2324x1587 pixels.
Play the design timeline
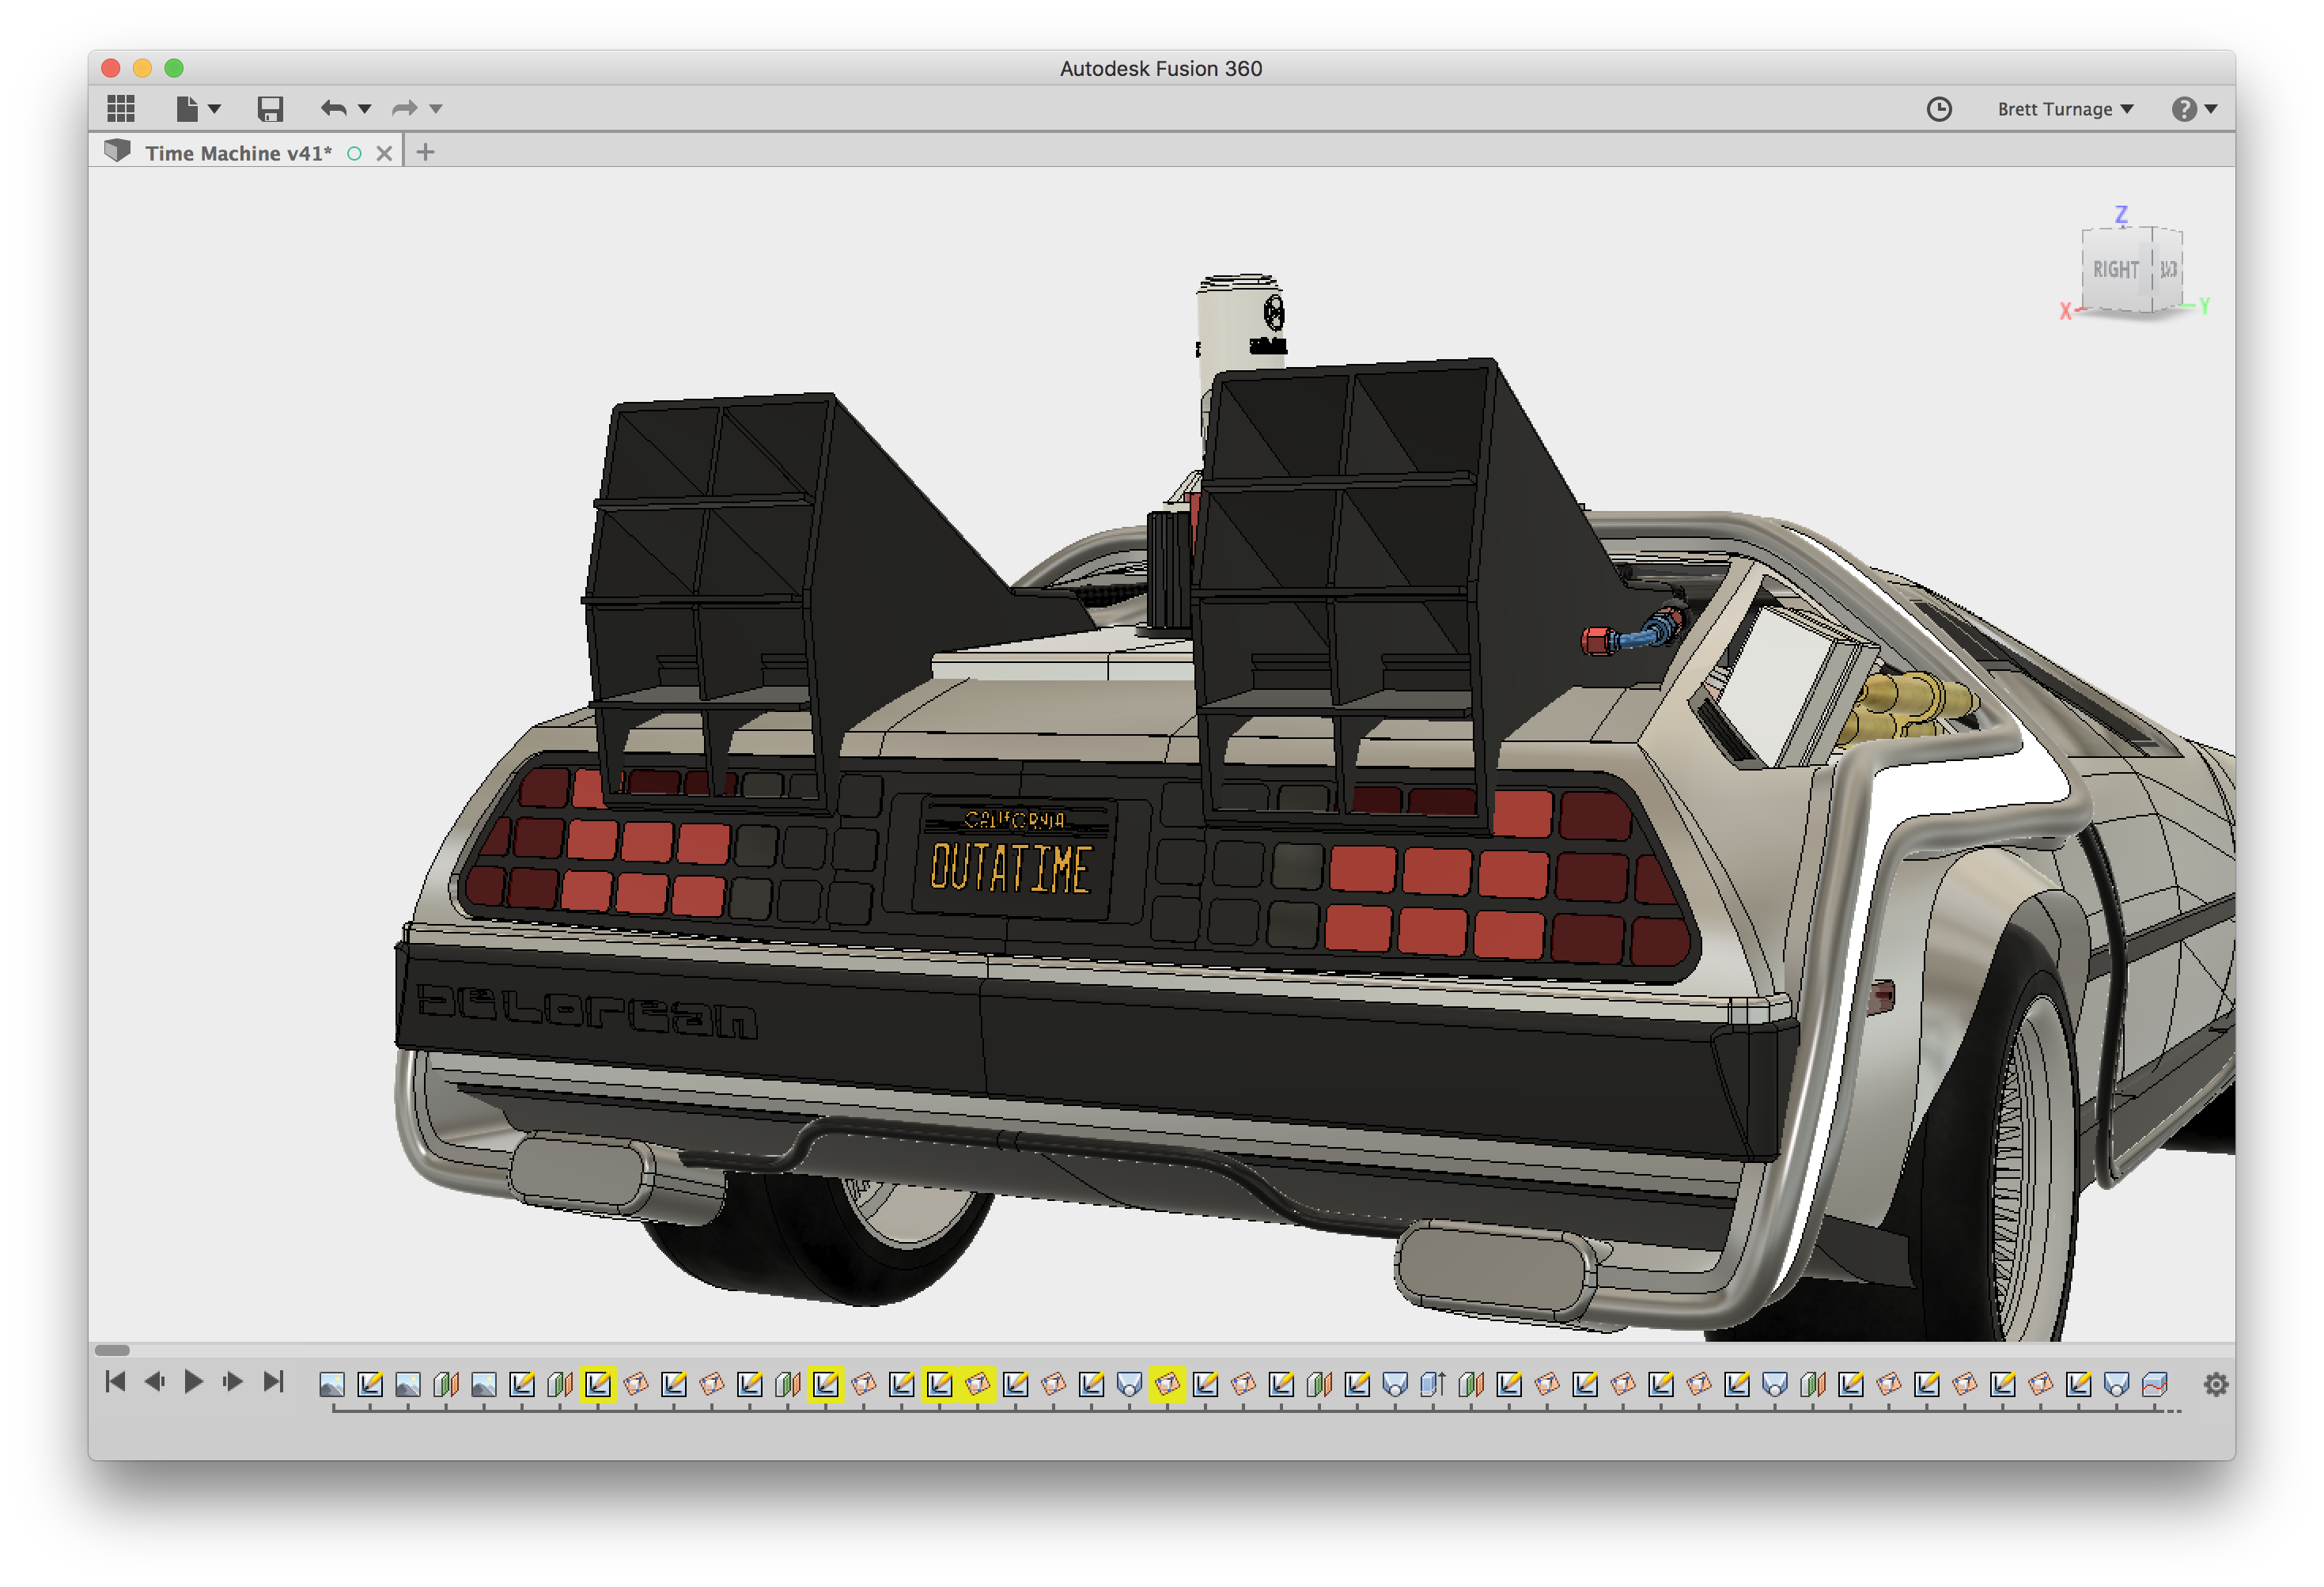[x=194, y=1381]
